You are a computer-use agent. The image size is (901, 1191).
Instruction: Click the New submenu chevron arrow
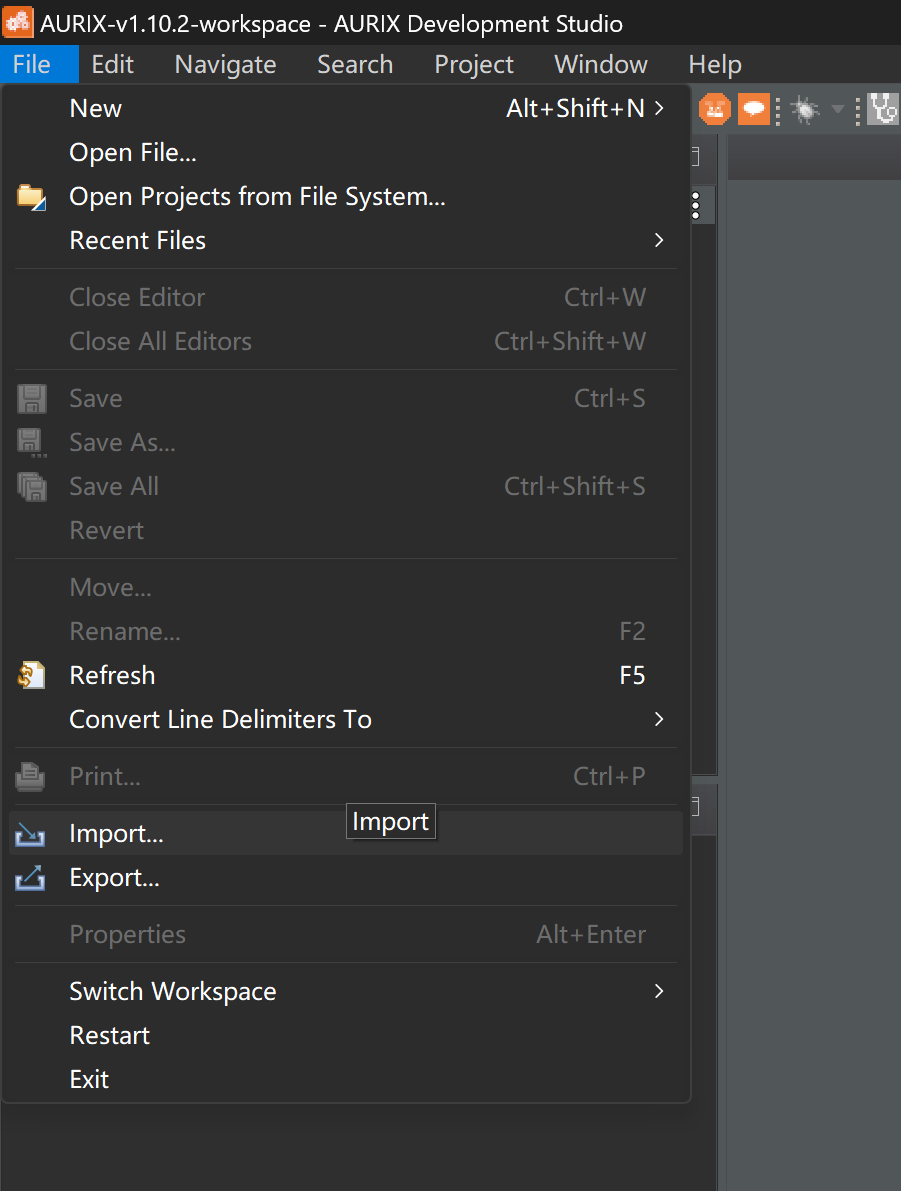pos(659,109)
